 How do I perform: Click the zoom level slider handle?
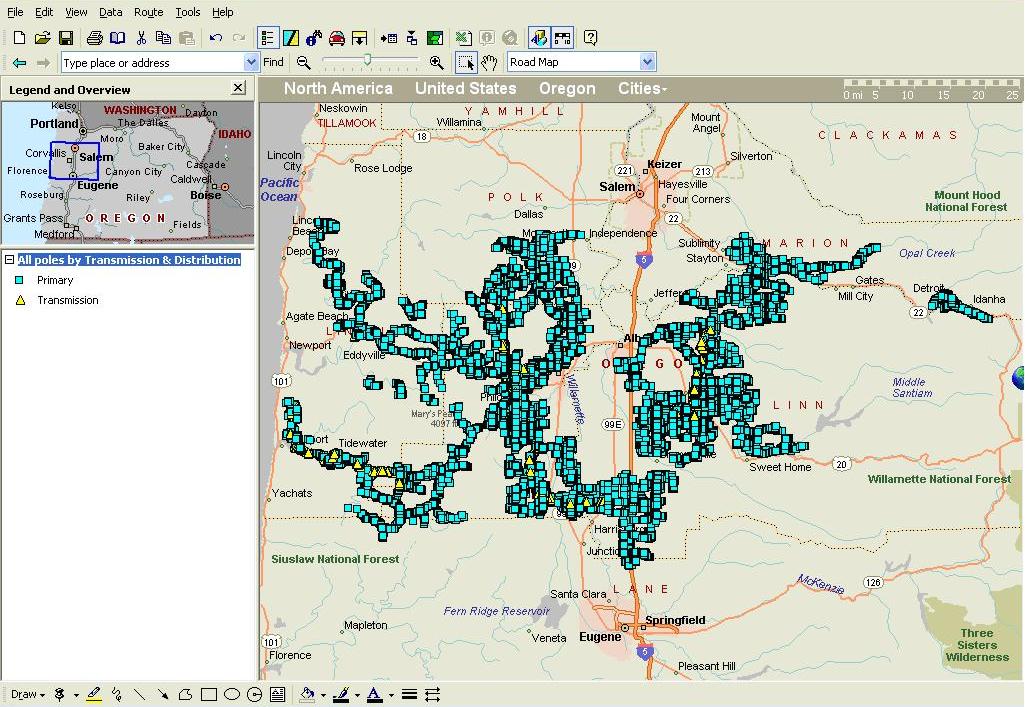[368, 61]
